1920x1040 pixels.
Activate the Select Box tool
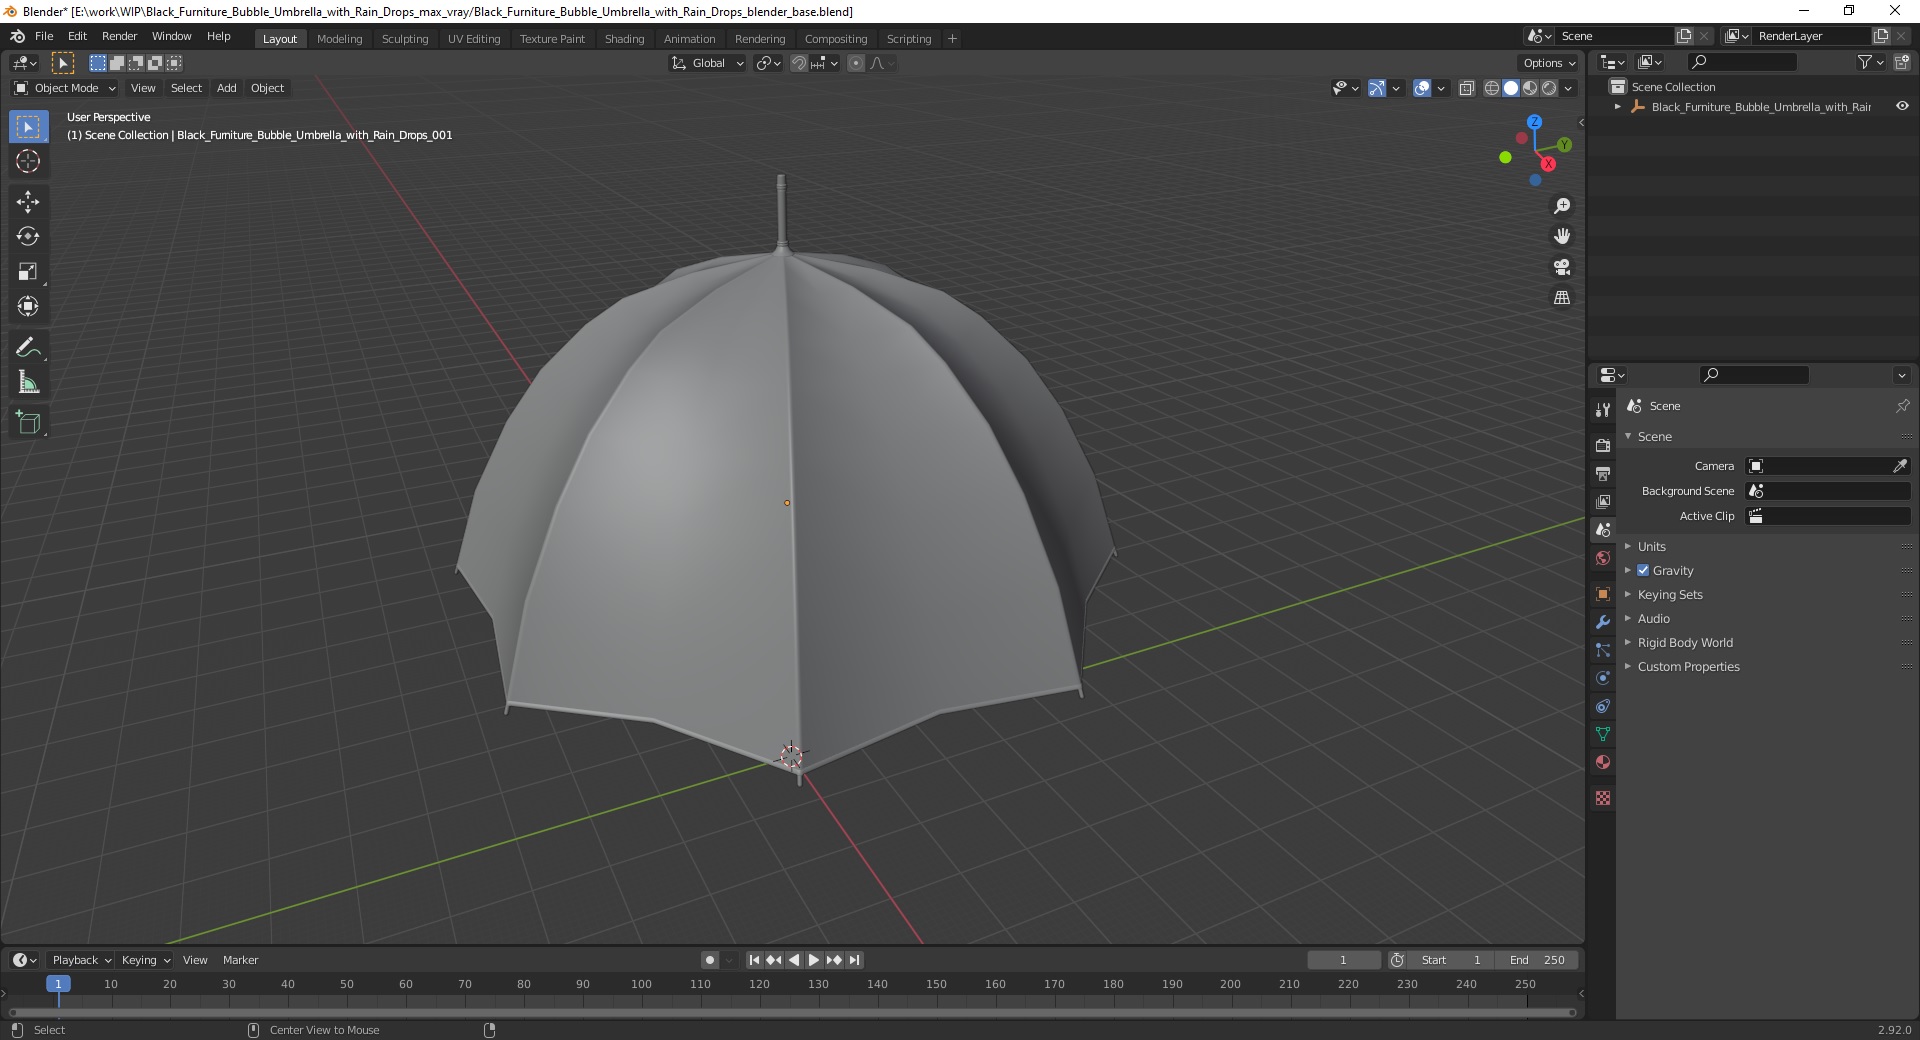28,127
